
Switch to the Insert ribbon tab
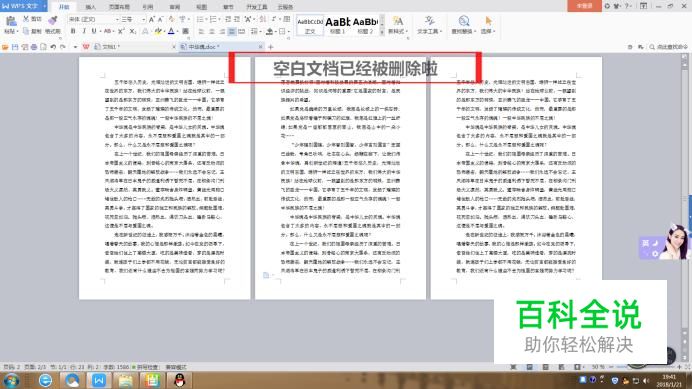90,7
